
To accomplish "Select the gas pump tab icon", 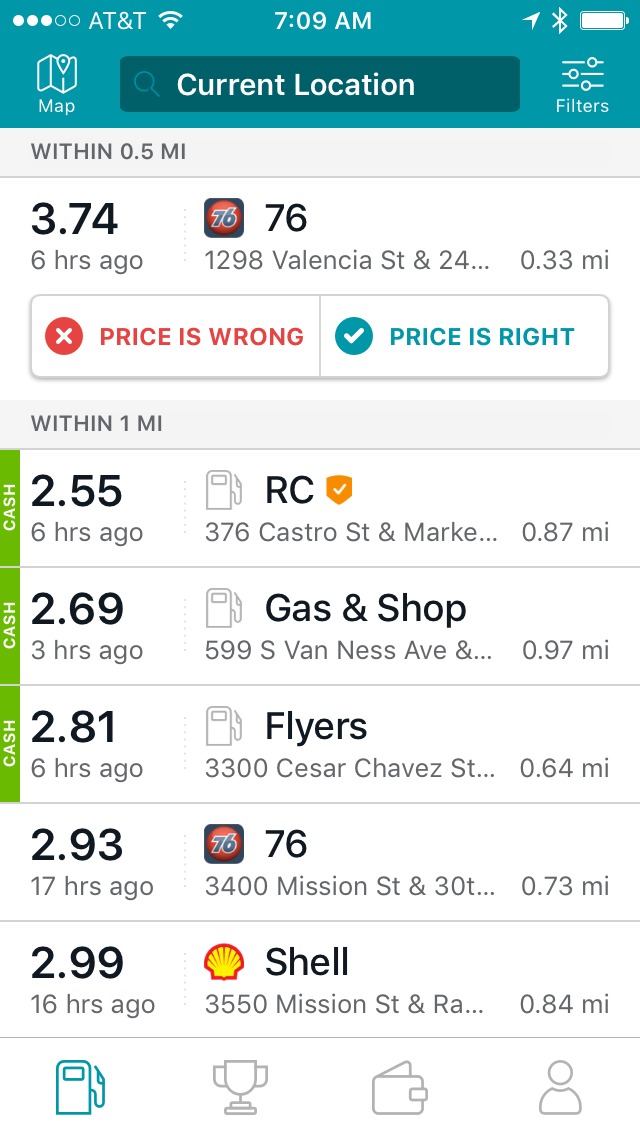I will [80, 1087].
